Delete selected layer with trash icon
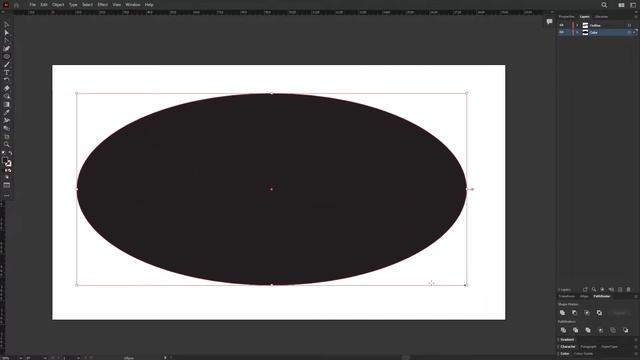640x360 pixels. (x=629, y=289)
